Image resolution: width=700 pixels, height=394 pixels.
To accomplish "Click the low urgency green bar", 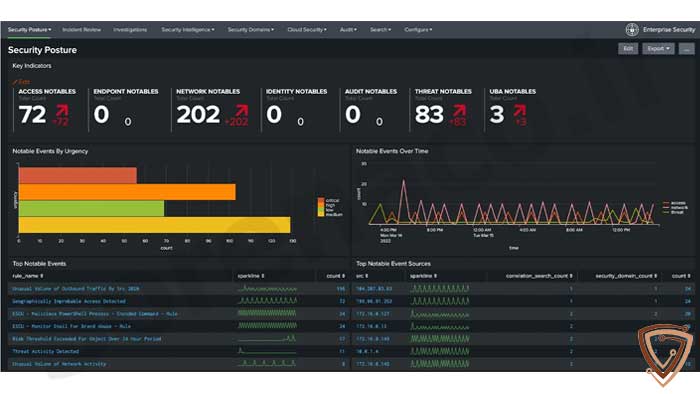I will 92,208.
